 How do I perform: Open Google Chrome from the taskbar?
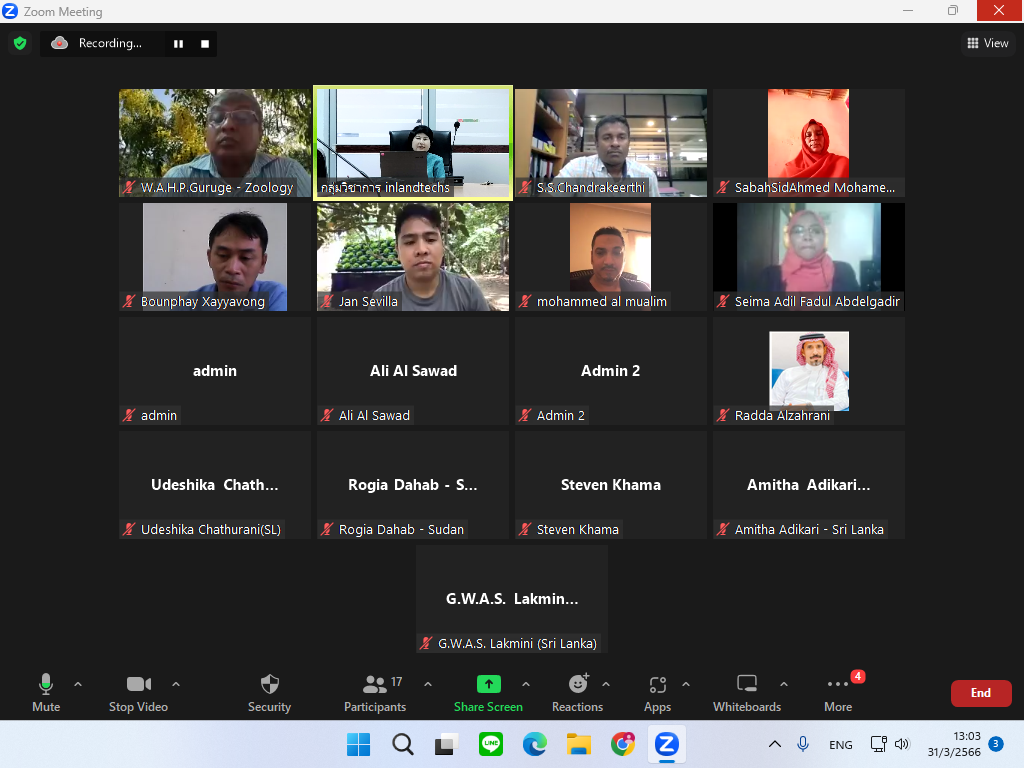point(623,744)
